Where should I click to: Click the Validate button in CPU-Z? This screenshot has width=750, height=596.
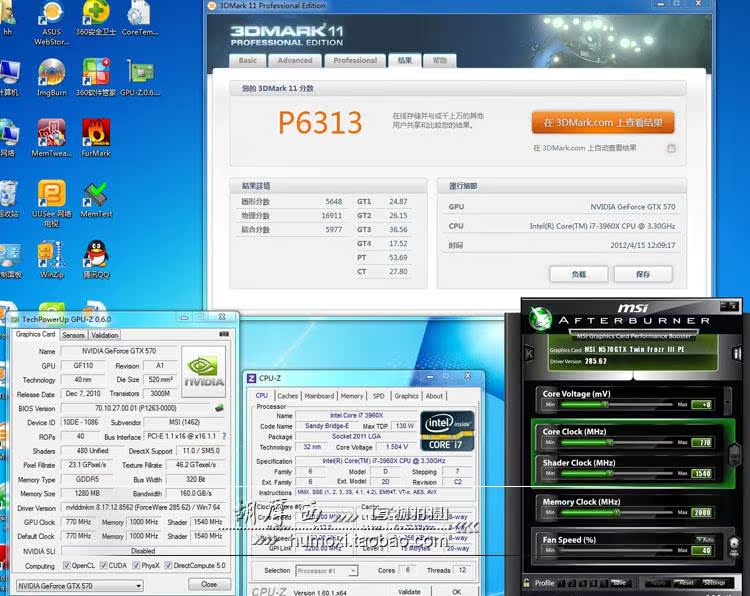pyautogui.click(x=409, y=592)
